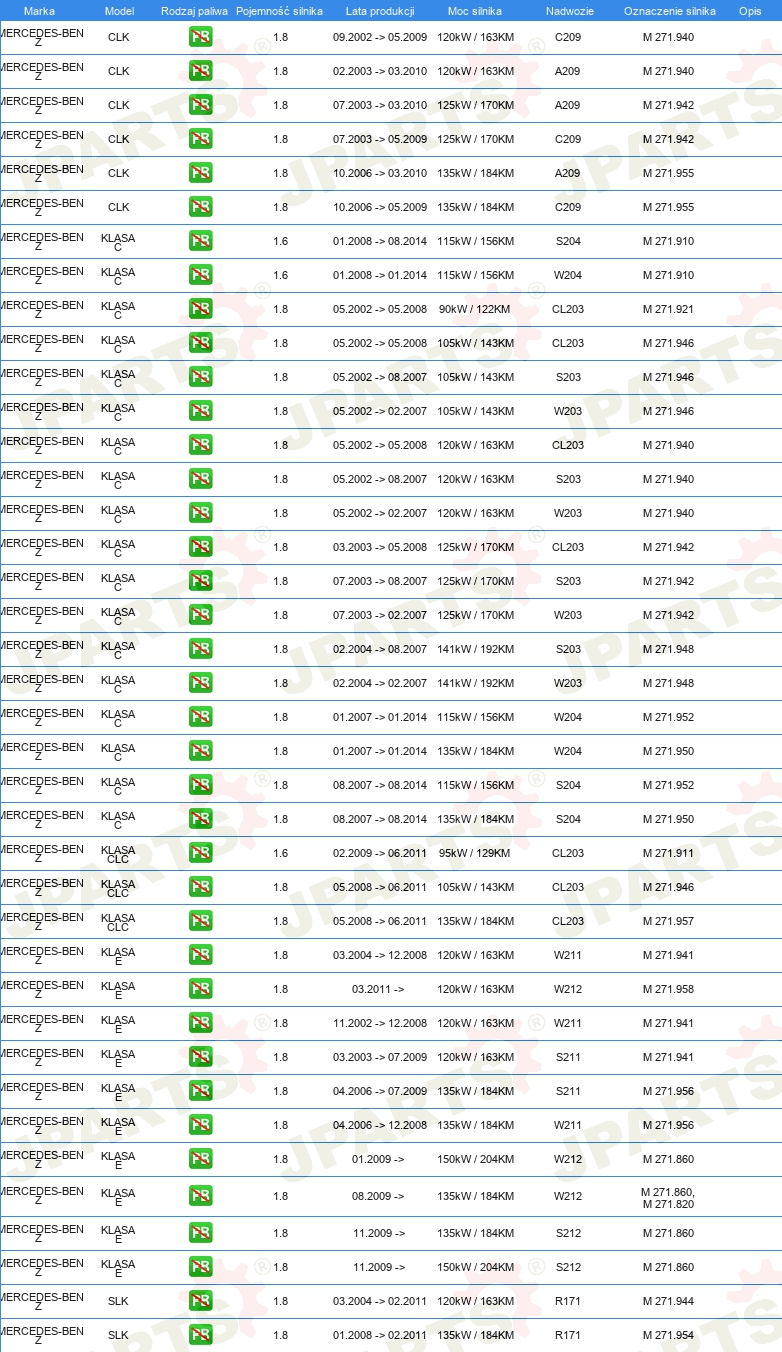This screenshot has height=1352, width=782.
Task: Select the fuel icon for CL203 M 271.940
Action: [200, 445]
